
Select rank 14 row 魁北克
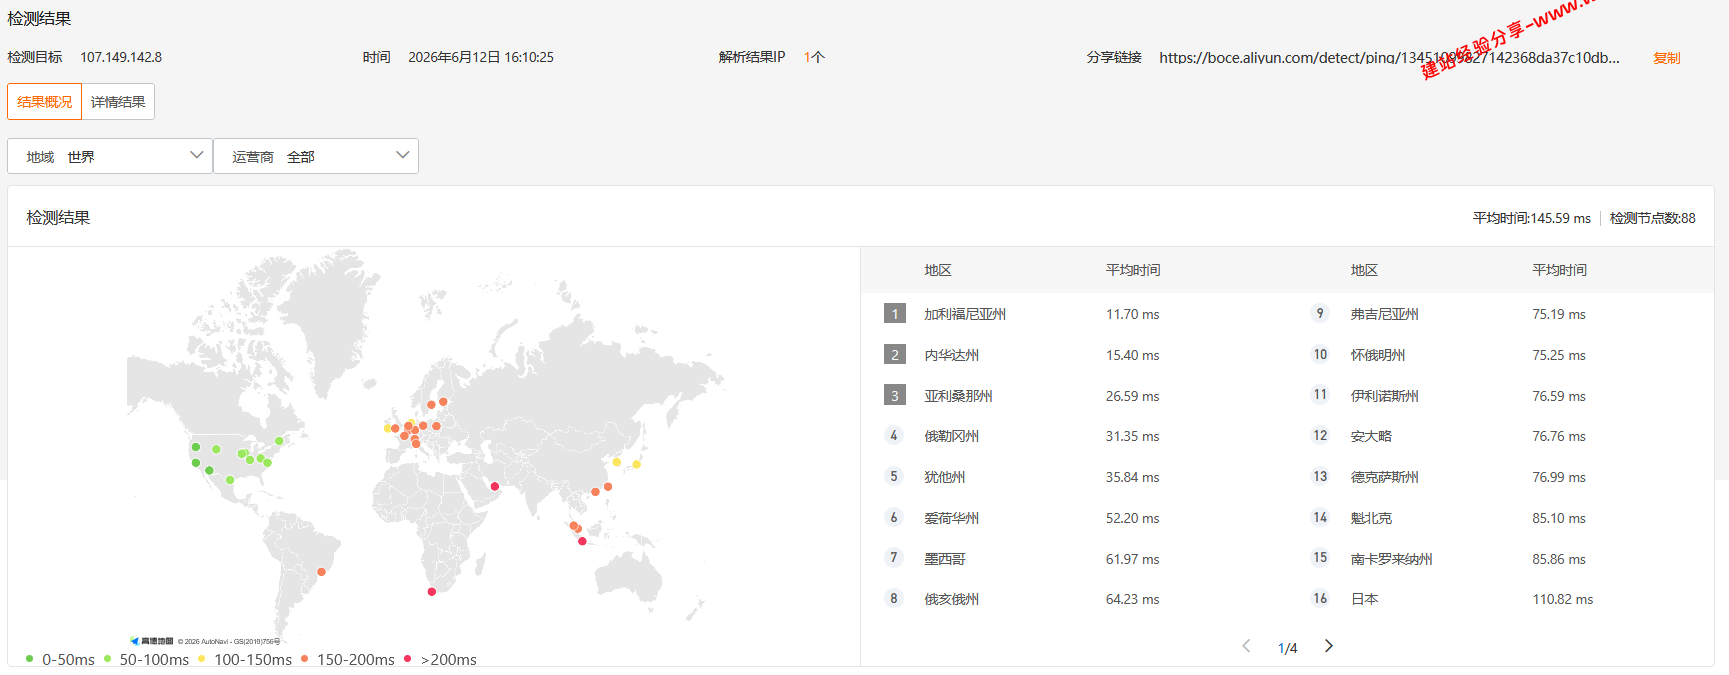(1500, 518)
